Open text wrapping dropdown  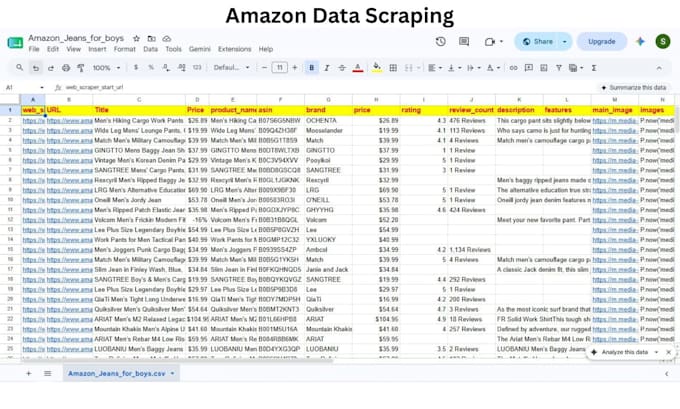pos(474,68)
